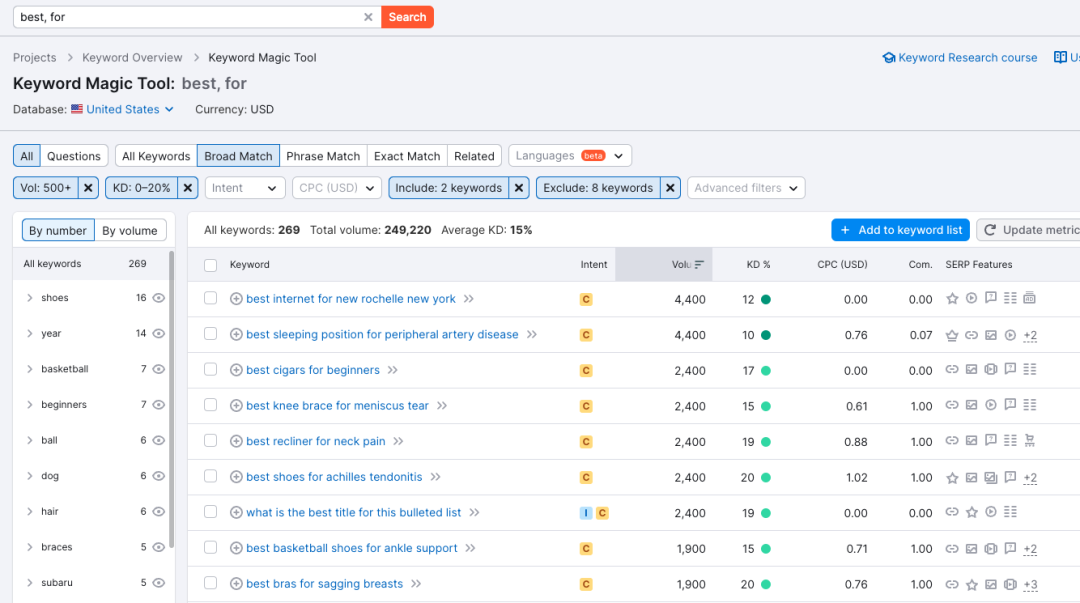This screenshot has width=1080, height=603.
Task: Click plus icon beside 'best knee brace for meniscus tear'
Action: pos(236,406)
